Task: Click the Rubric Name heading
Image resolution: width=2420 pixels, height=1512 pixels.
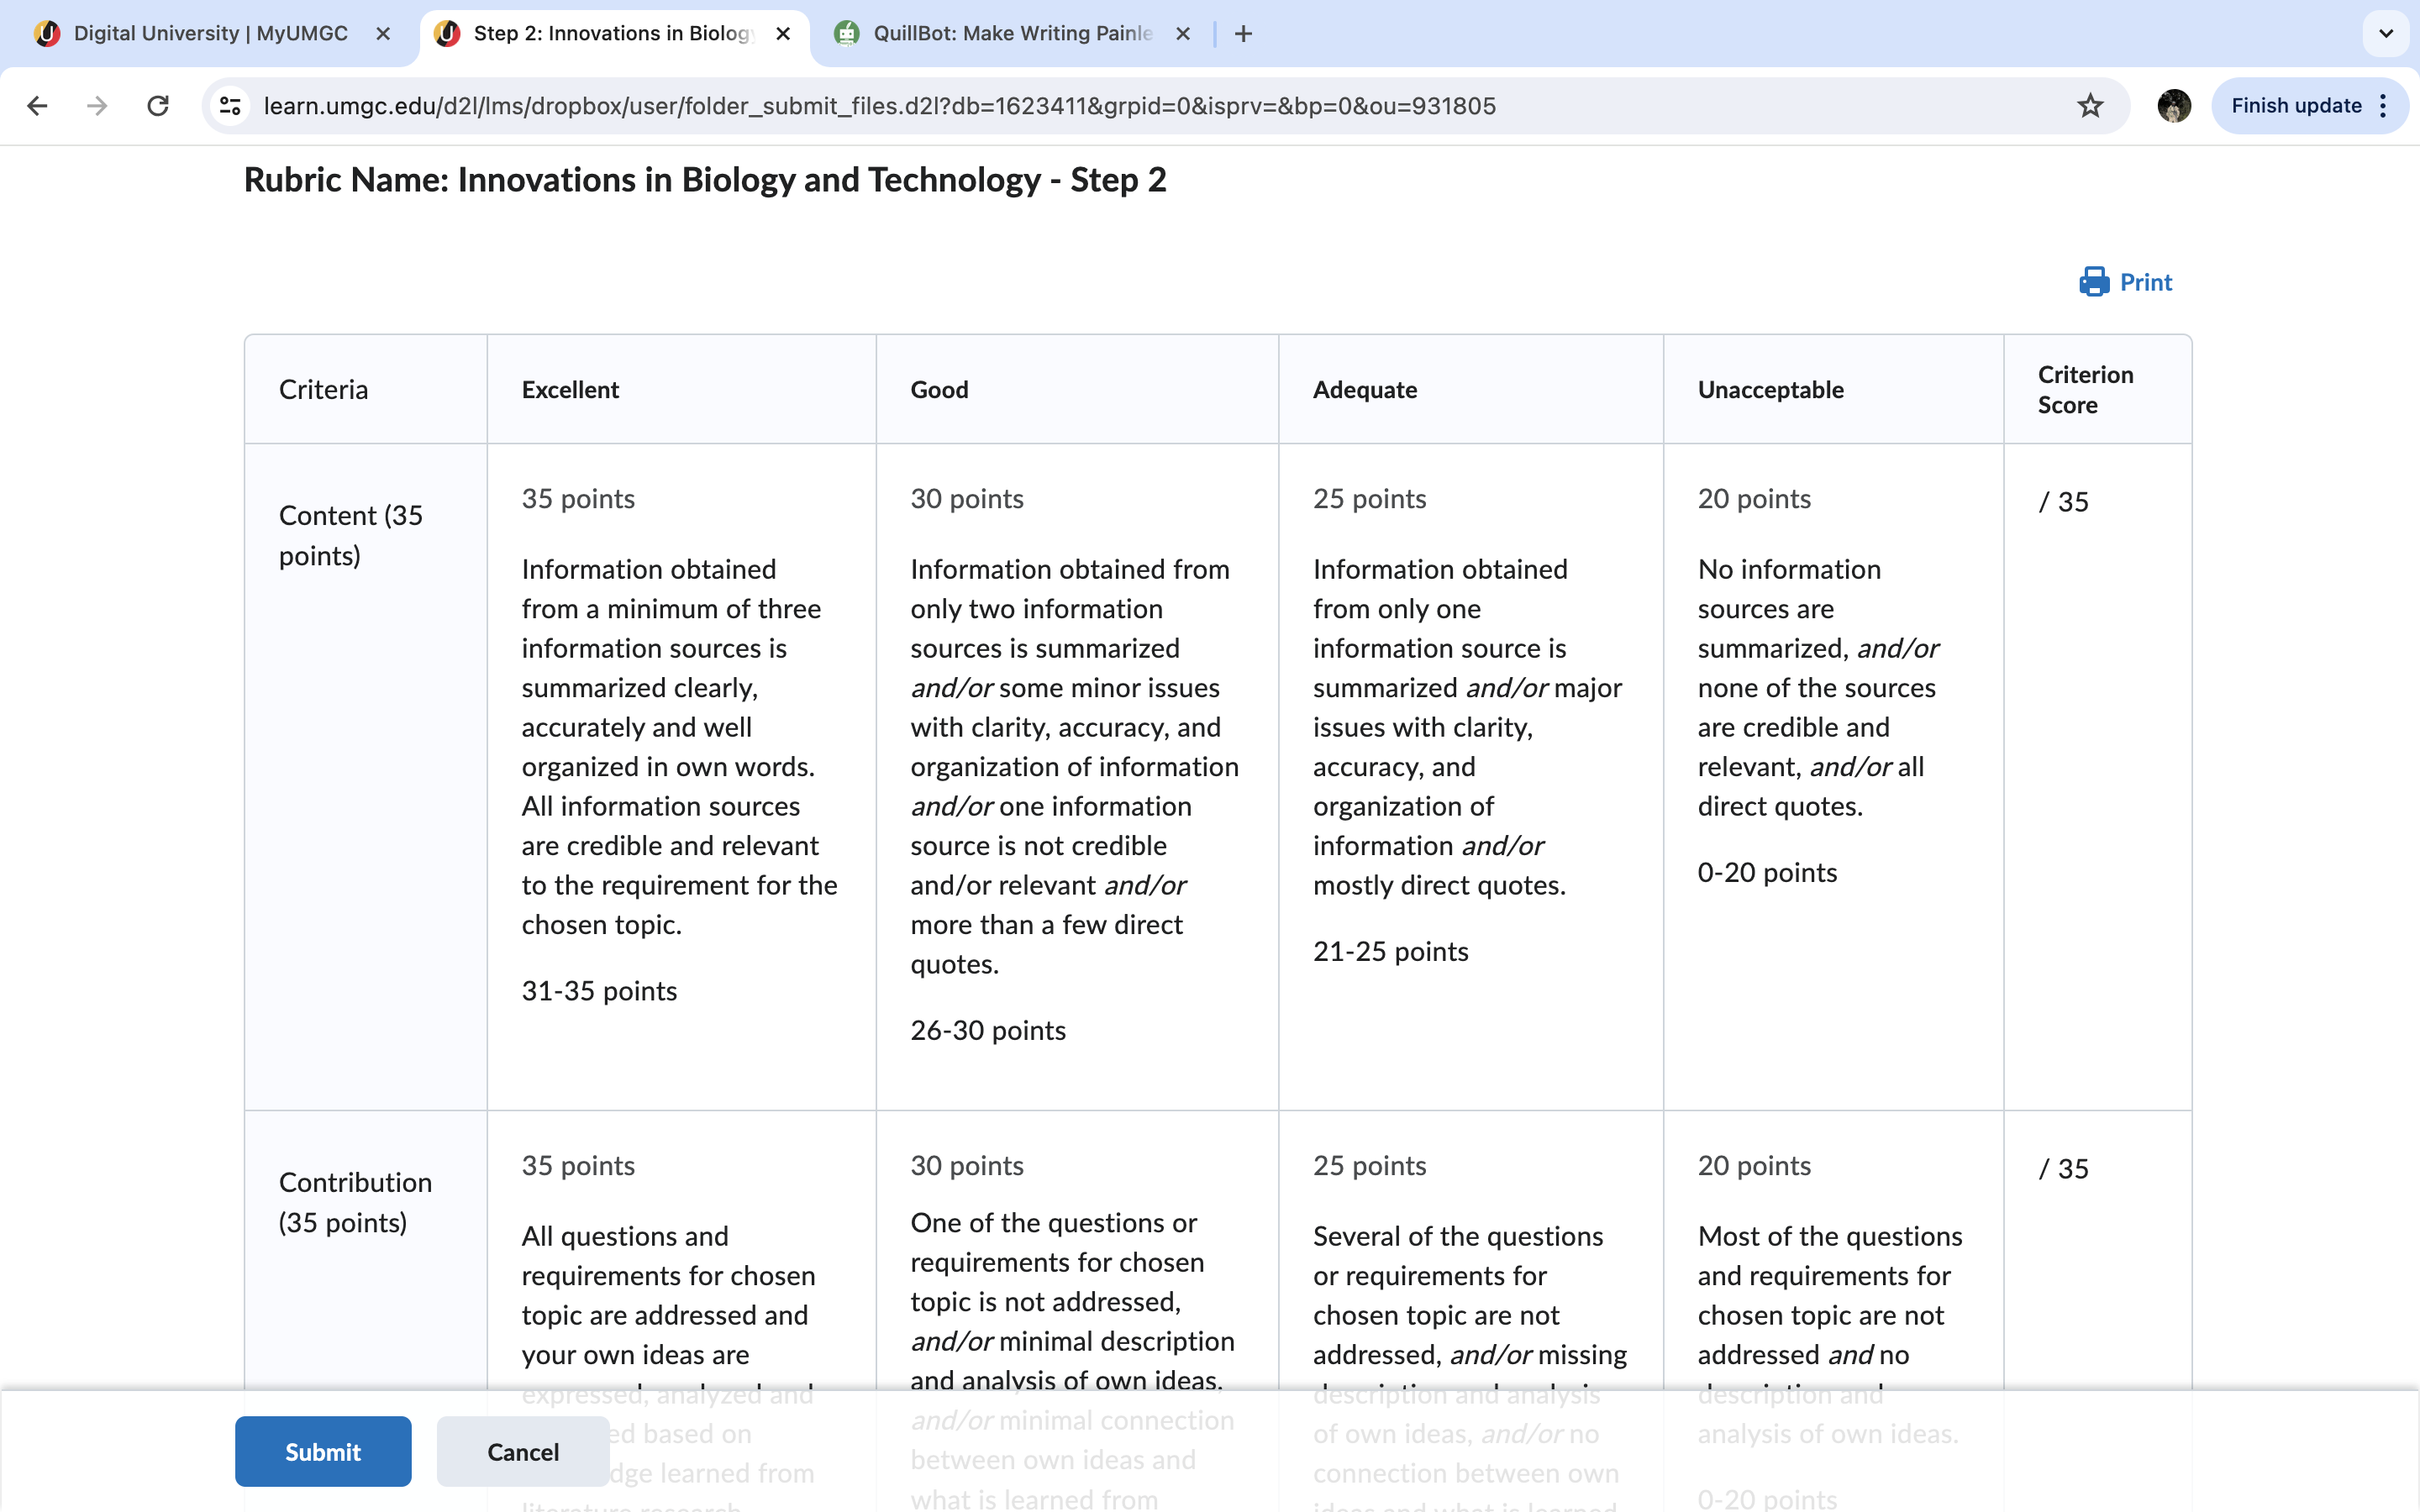Action: pos(705,180)
